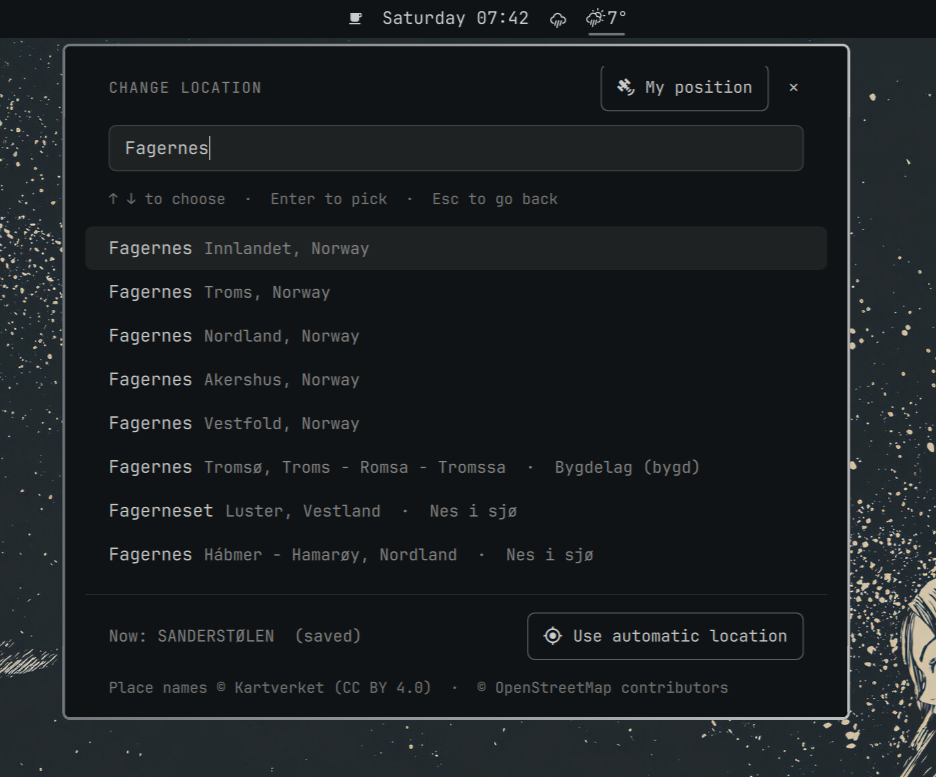Select Fagernes Hábmer - Hamarøy result
Screen dimensions: 936x777
456,554
